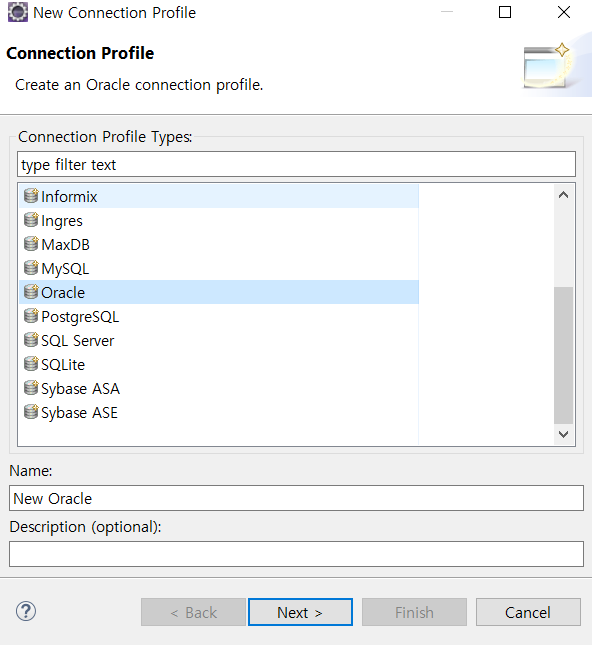Close the New Connection Profile dialog

coord(564,12)
